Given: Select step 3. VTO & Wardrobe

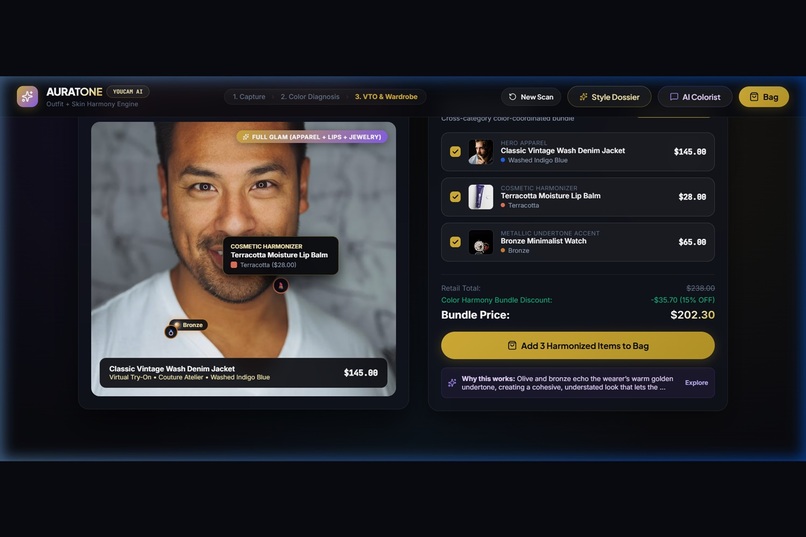Looking at the screenshot, I should 386,97.
